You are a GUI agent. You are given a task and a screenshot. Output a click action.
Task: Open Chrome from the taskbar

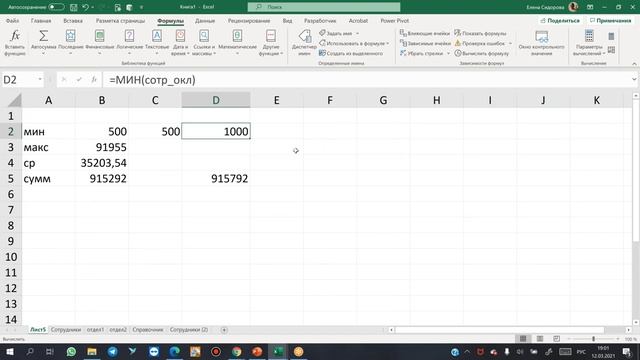tap(236, 351)
